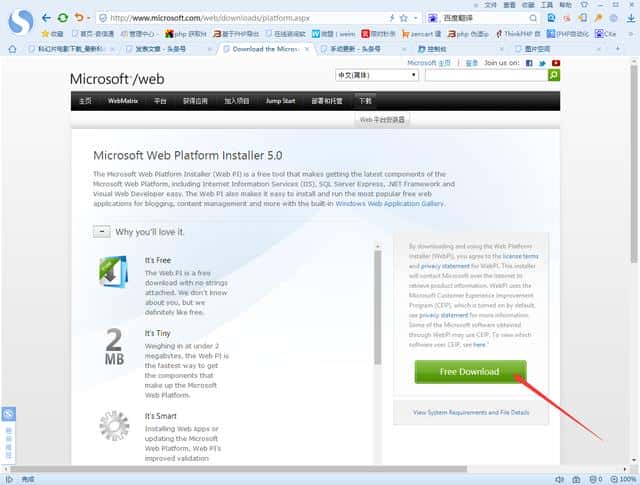Open dropdown arrow next to address star

pyautogui.click(x=416, y=18)
